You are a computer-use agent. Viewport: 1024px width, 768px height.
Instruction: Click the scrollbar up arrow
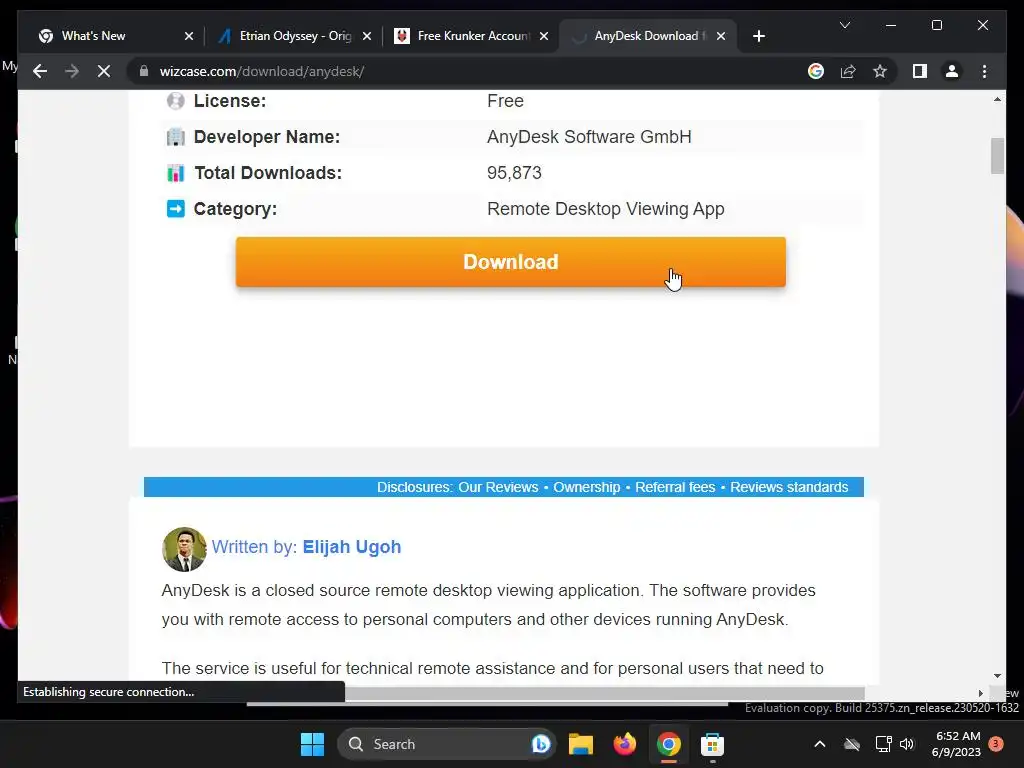tap(997, 99)
